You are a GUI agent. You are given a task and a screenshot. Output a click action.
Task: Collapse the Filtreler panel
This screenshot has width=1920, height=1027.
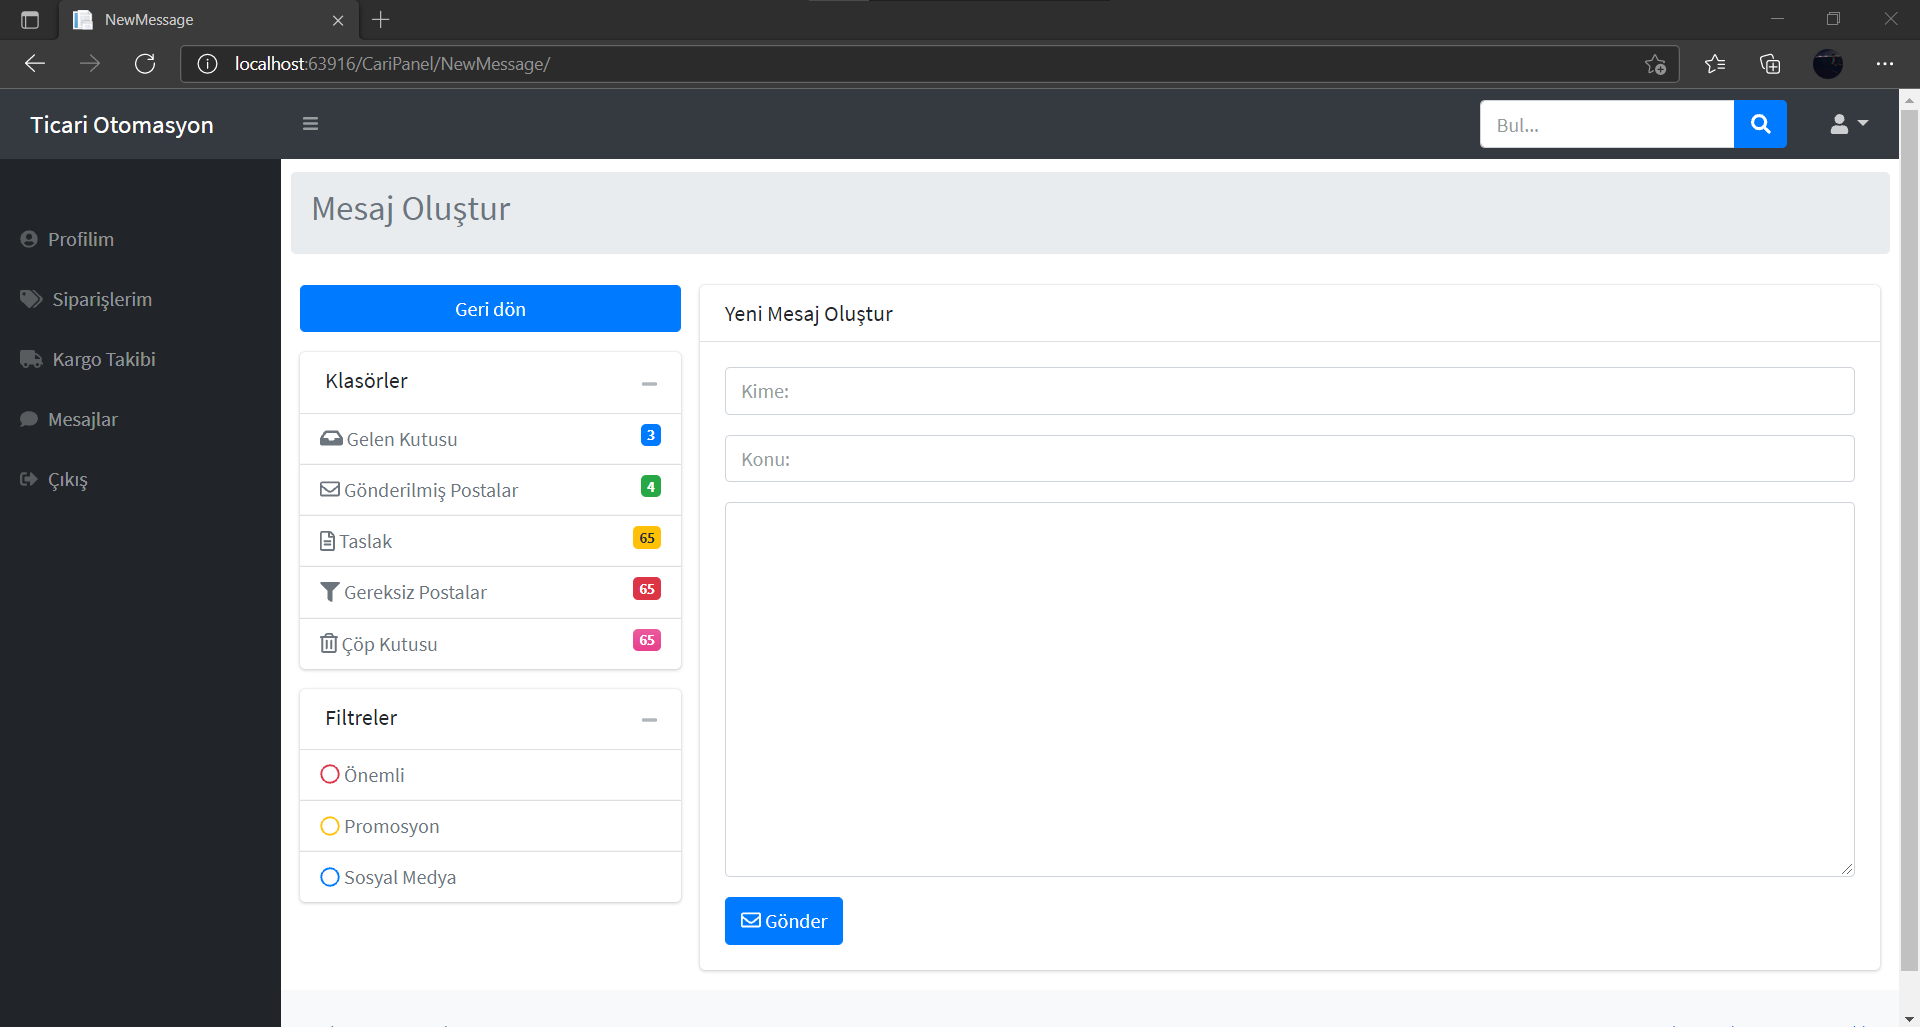point(649,719)
